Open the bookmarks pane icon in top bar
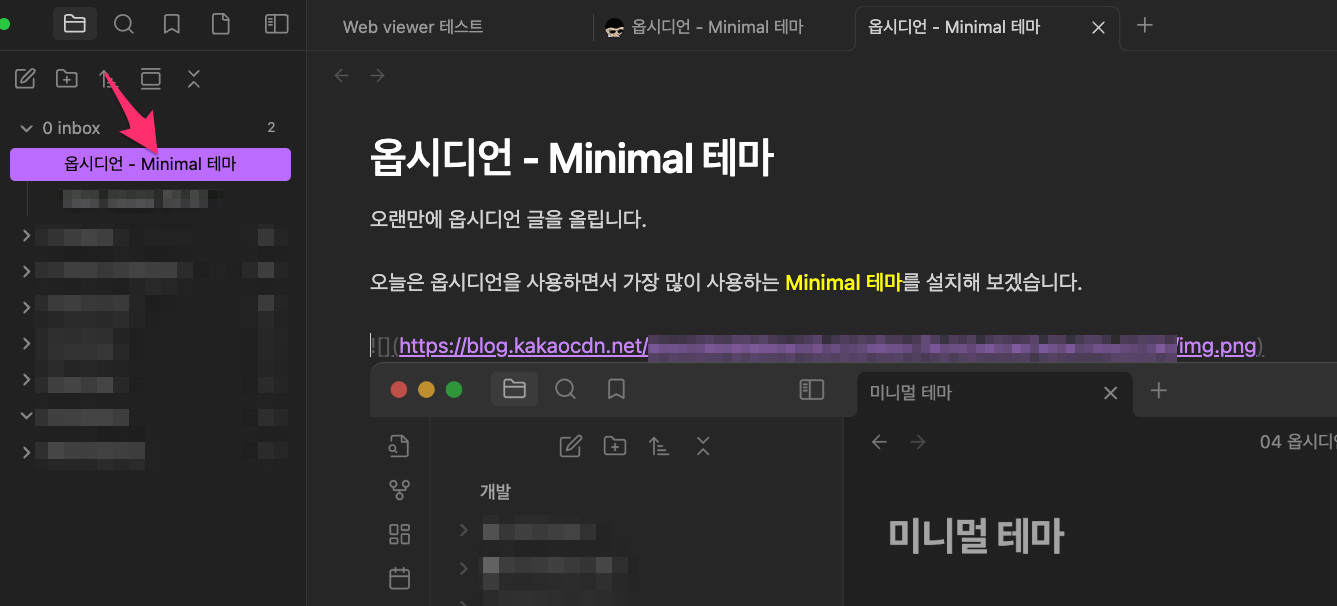The height and width of the screenshot is (606, 1337). point(172,24)
